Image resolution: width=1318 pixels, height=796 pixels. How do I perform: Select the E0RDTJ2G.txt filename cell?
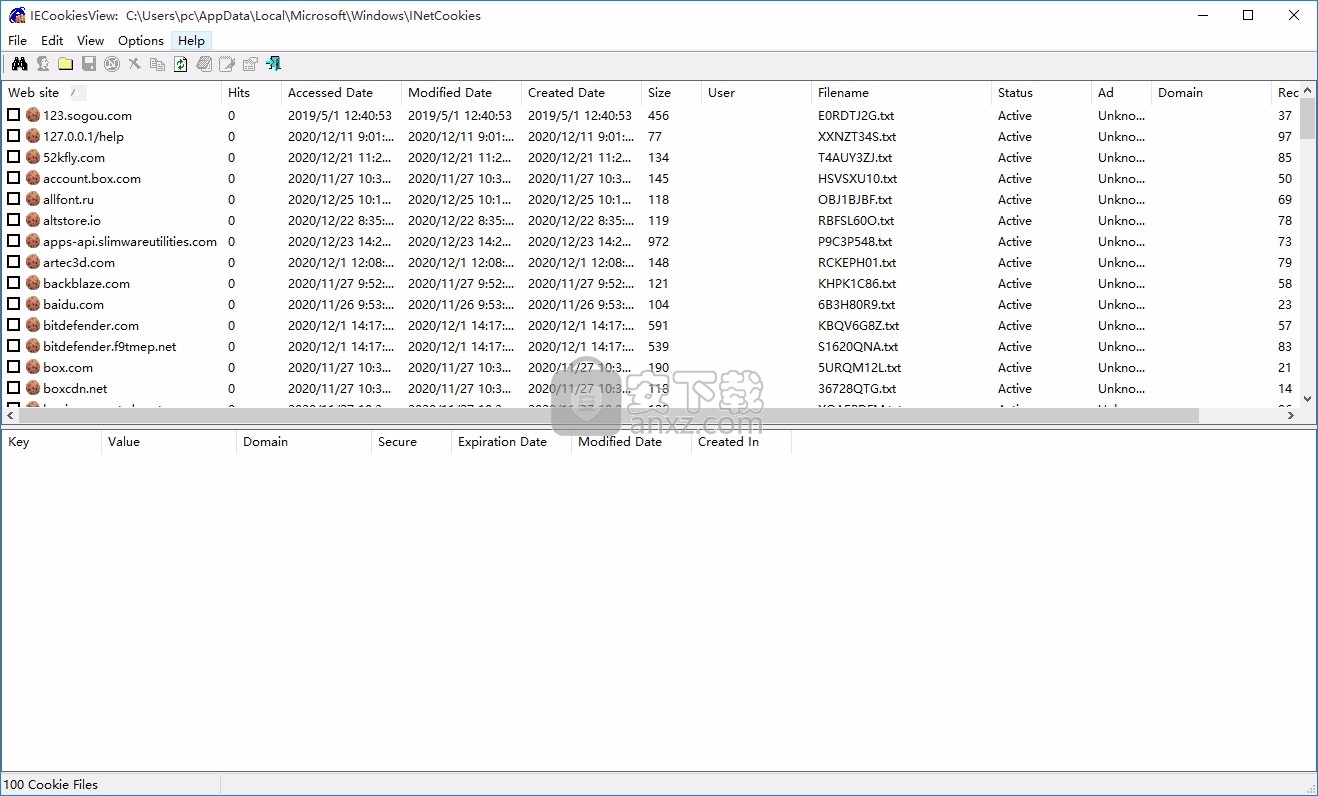(856, 115)
